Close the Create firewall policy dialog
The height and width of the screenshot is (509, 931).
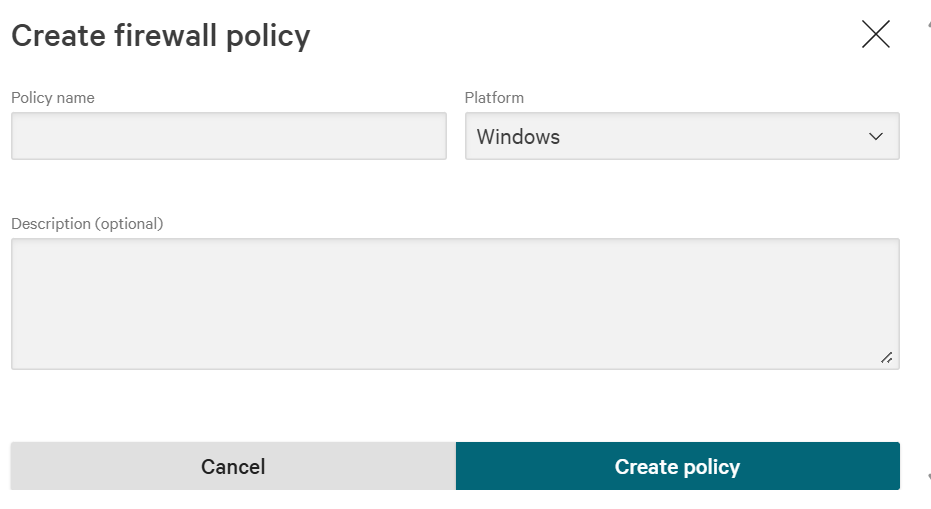875,35
